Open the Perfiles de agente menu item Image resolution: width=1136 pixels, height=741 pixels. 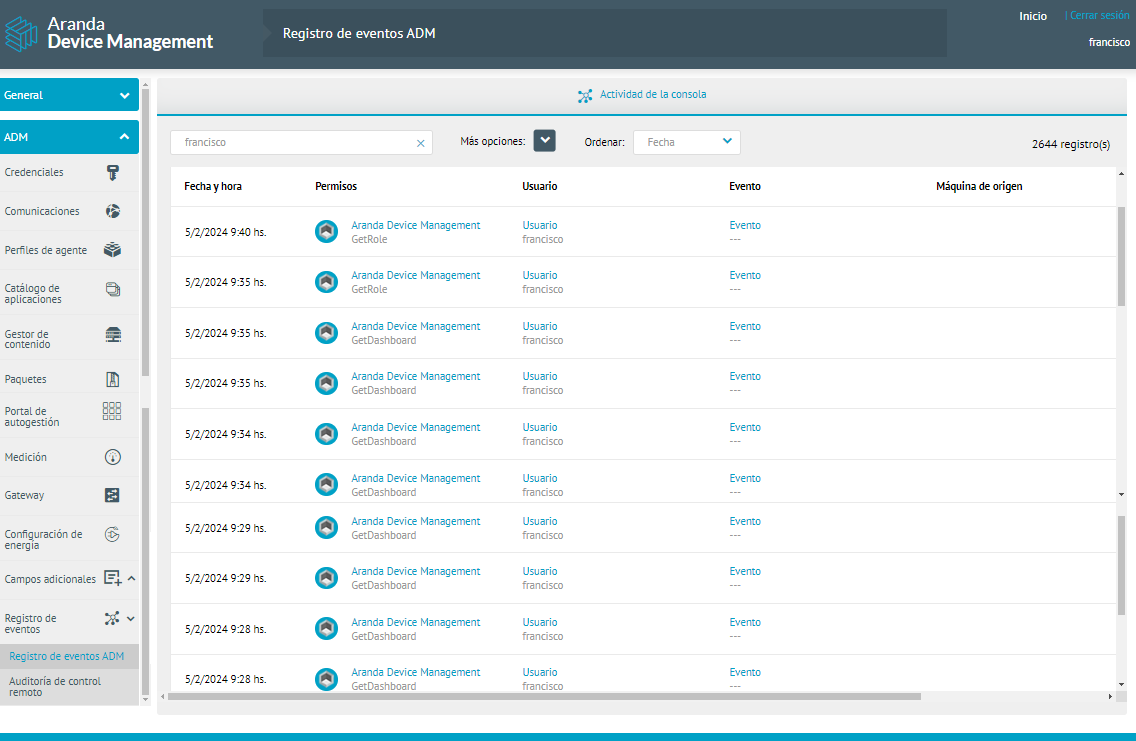(69, 250)
